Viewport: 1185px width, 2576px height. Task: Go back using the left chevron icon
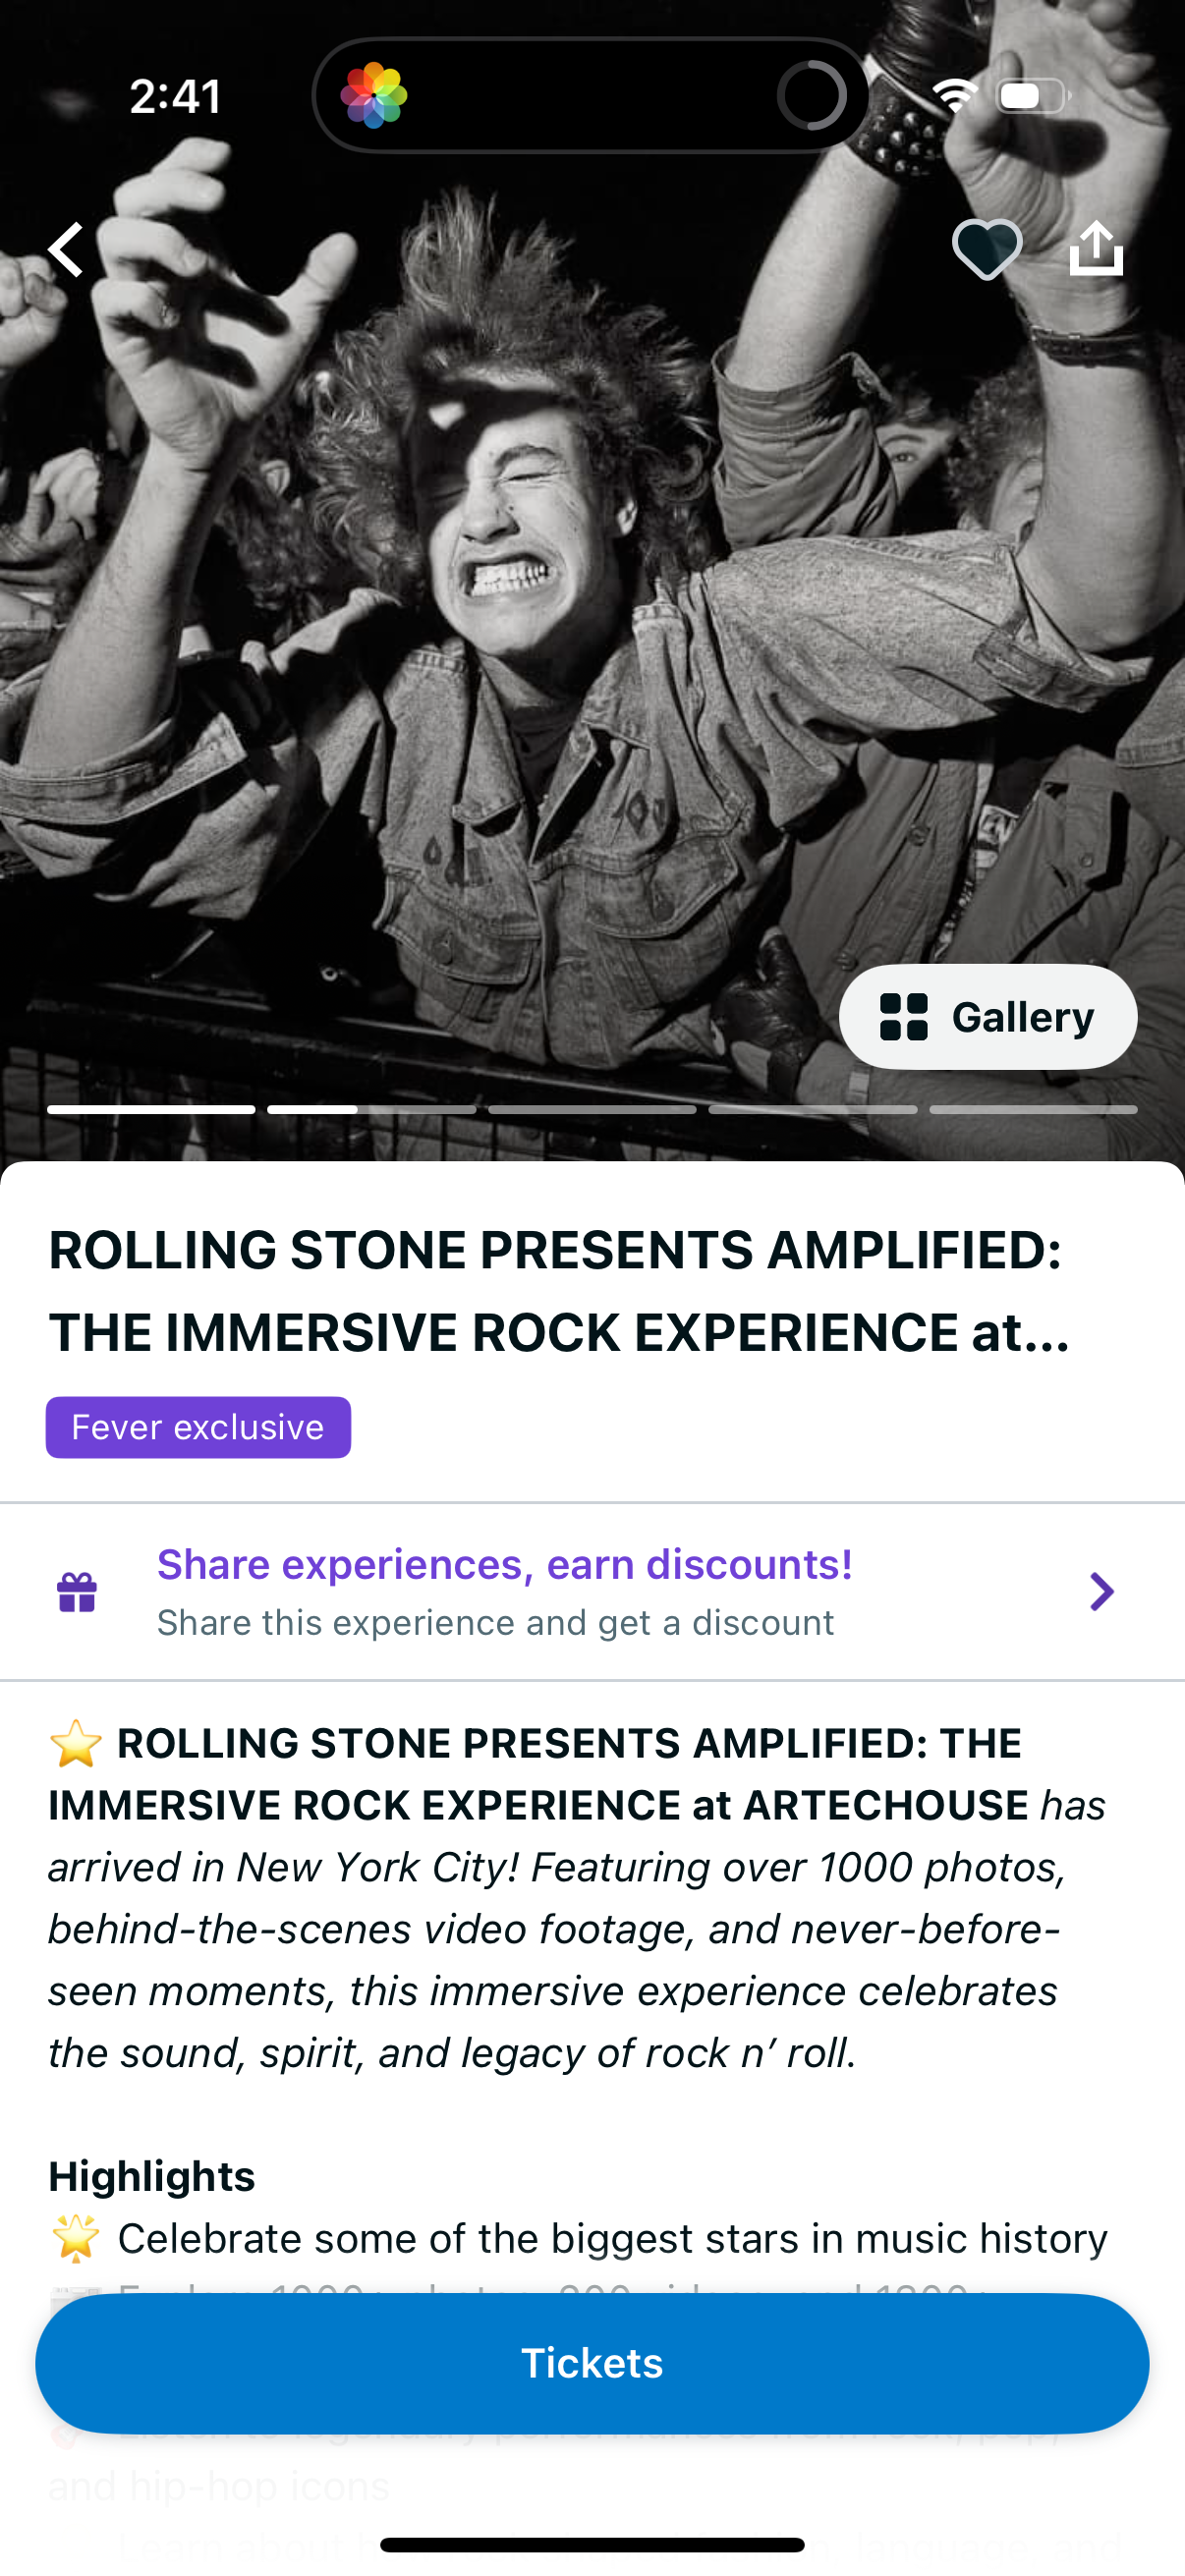pyautogui.click(x=66, y=249)
